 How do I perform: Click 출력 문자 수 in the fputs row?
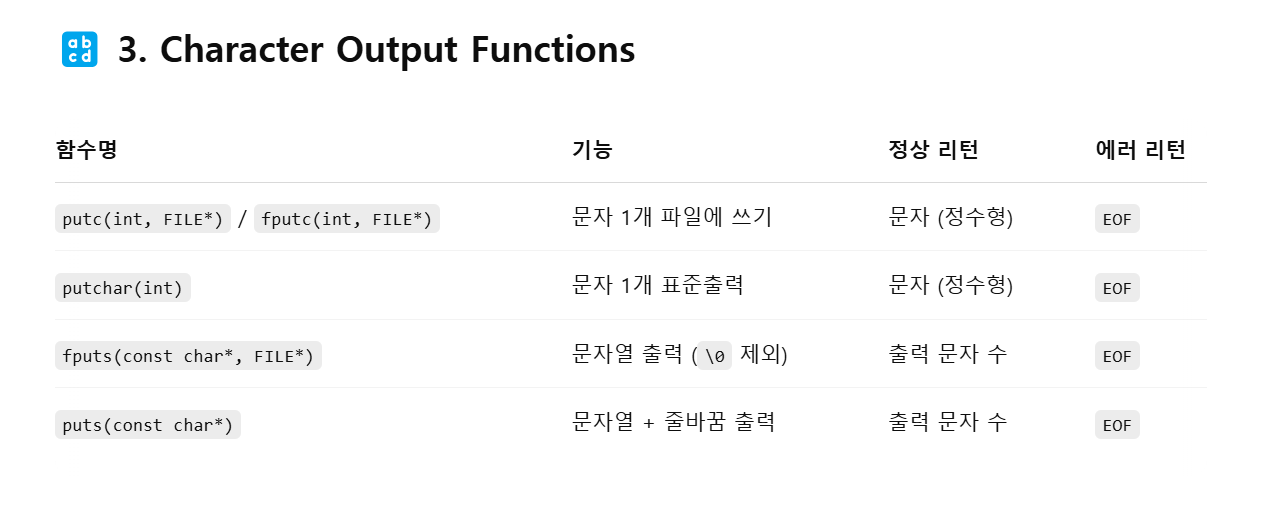[x=947, y=354]
